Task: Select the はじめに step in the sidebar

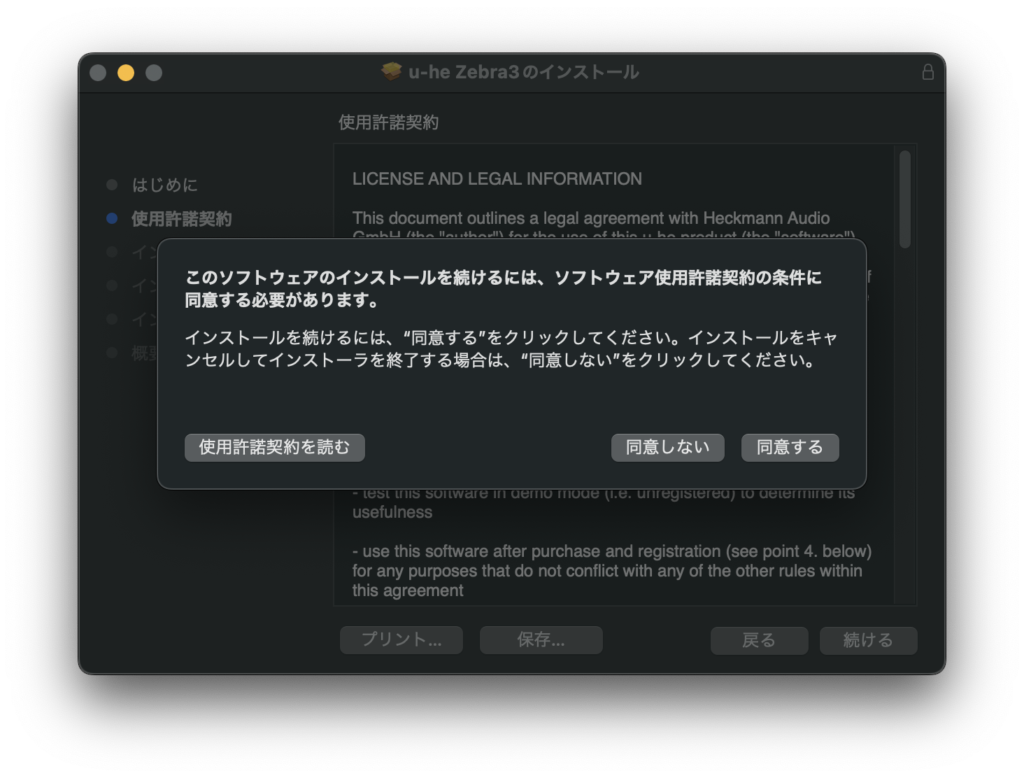Action: click(165, 185)
